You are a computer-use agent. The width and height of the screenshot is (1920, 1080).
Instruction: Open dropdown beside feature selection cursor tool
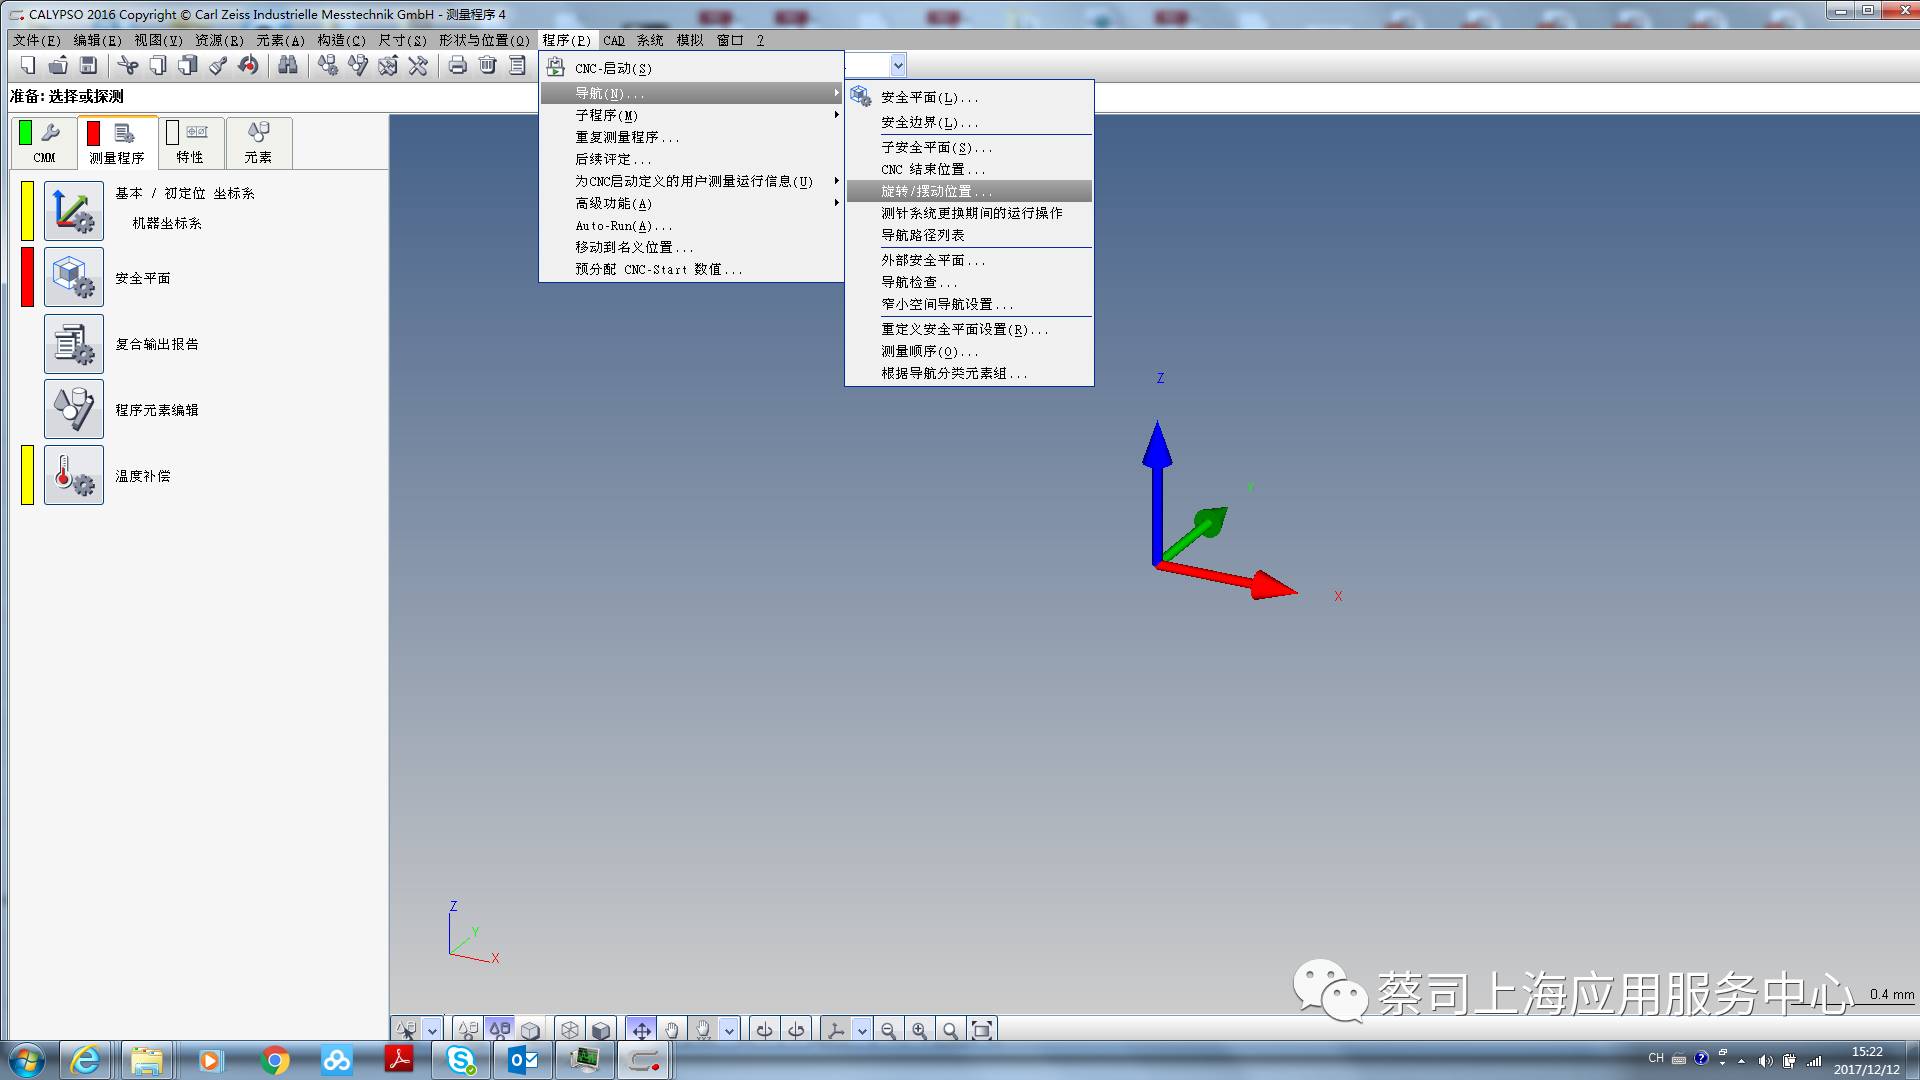click(x=432, y=1030)
